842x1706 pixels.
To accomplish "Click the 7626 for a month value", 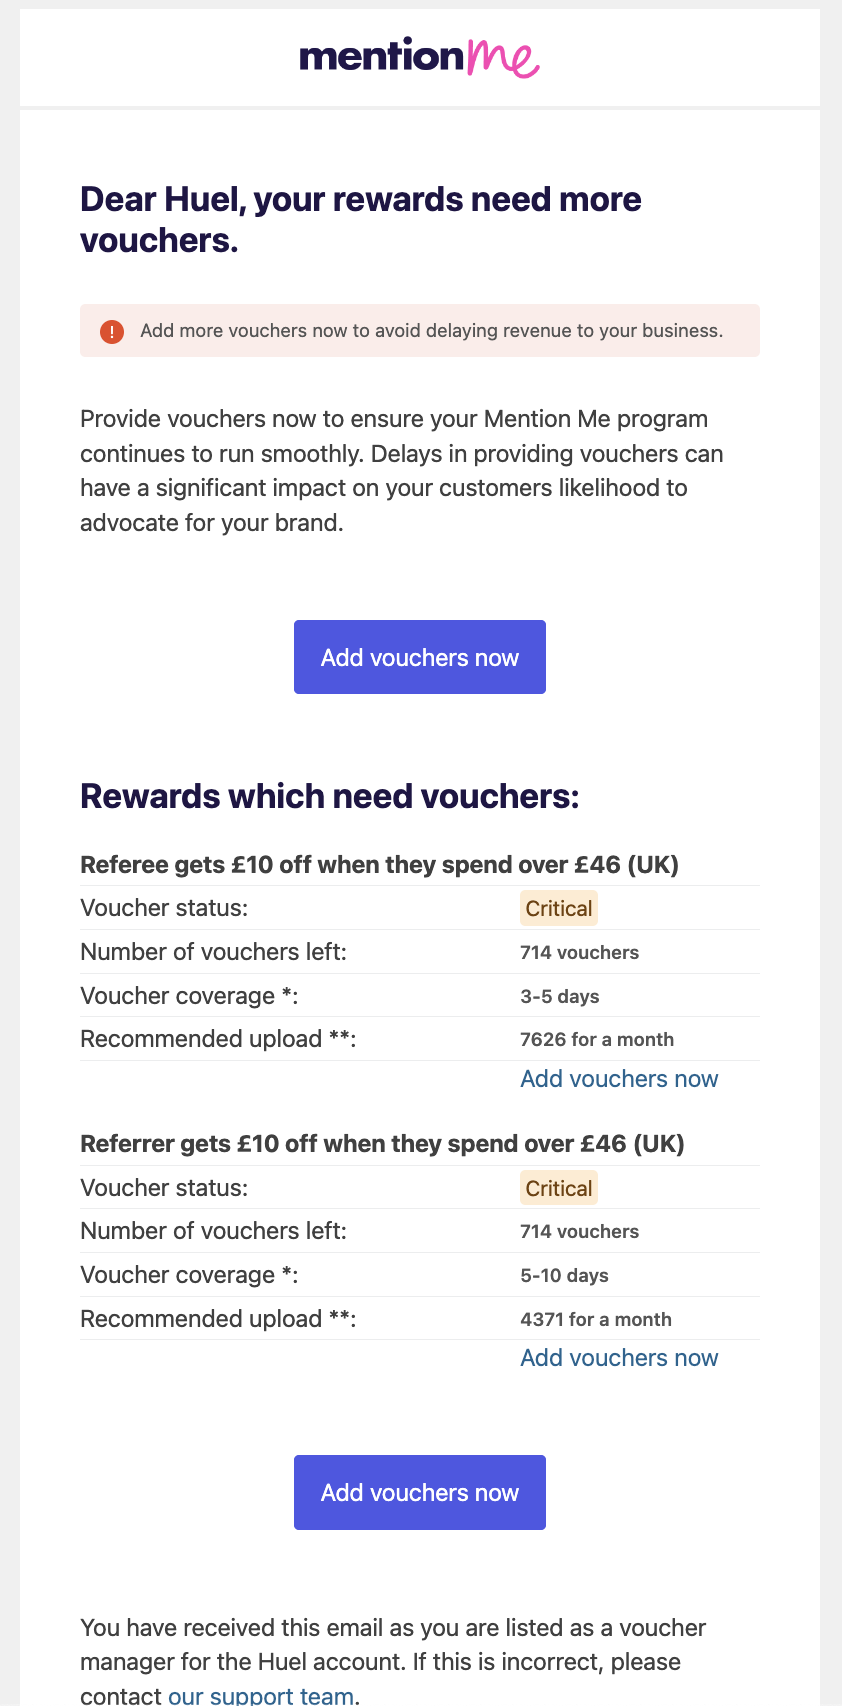I will click(x=597, y=1039).
